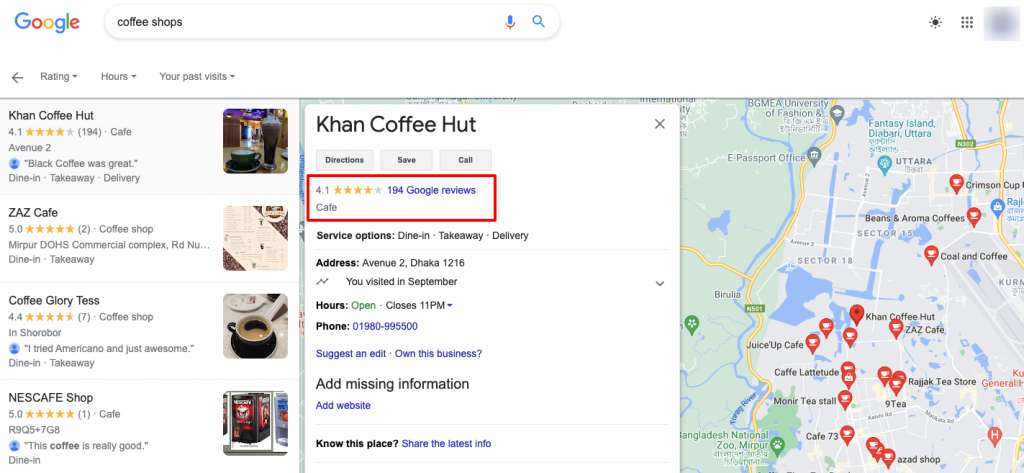The width and height of the screenshot is (1024, 473).
Task: Open the NESCAFE Shop photo thumbnail
Action: (255, 423)
